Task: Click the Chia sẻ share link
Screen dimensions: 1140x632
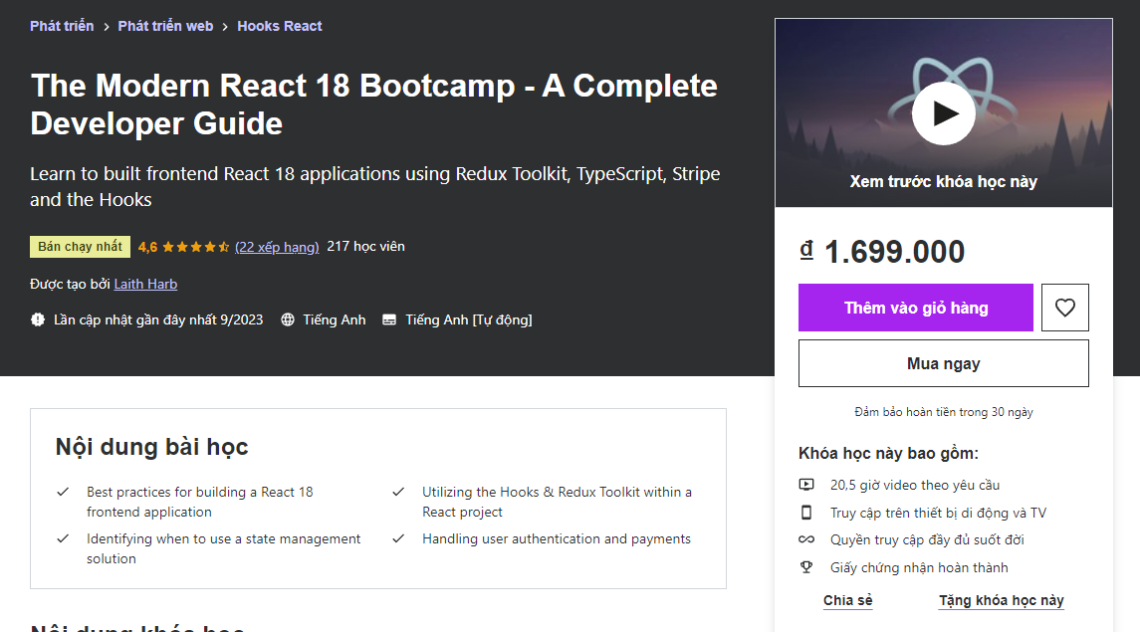Action: click(848, 601)
